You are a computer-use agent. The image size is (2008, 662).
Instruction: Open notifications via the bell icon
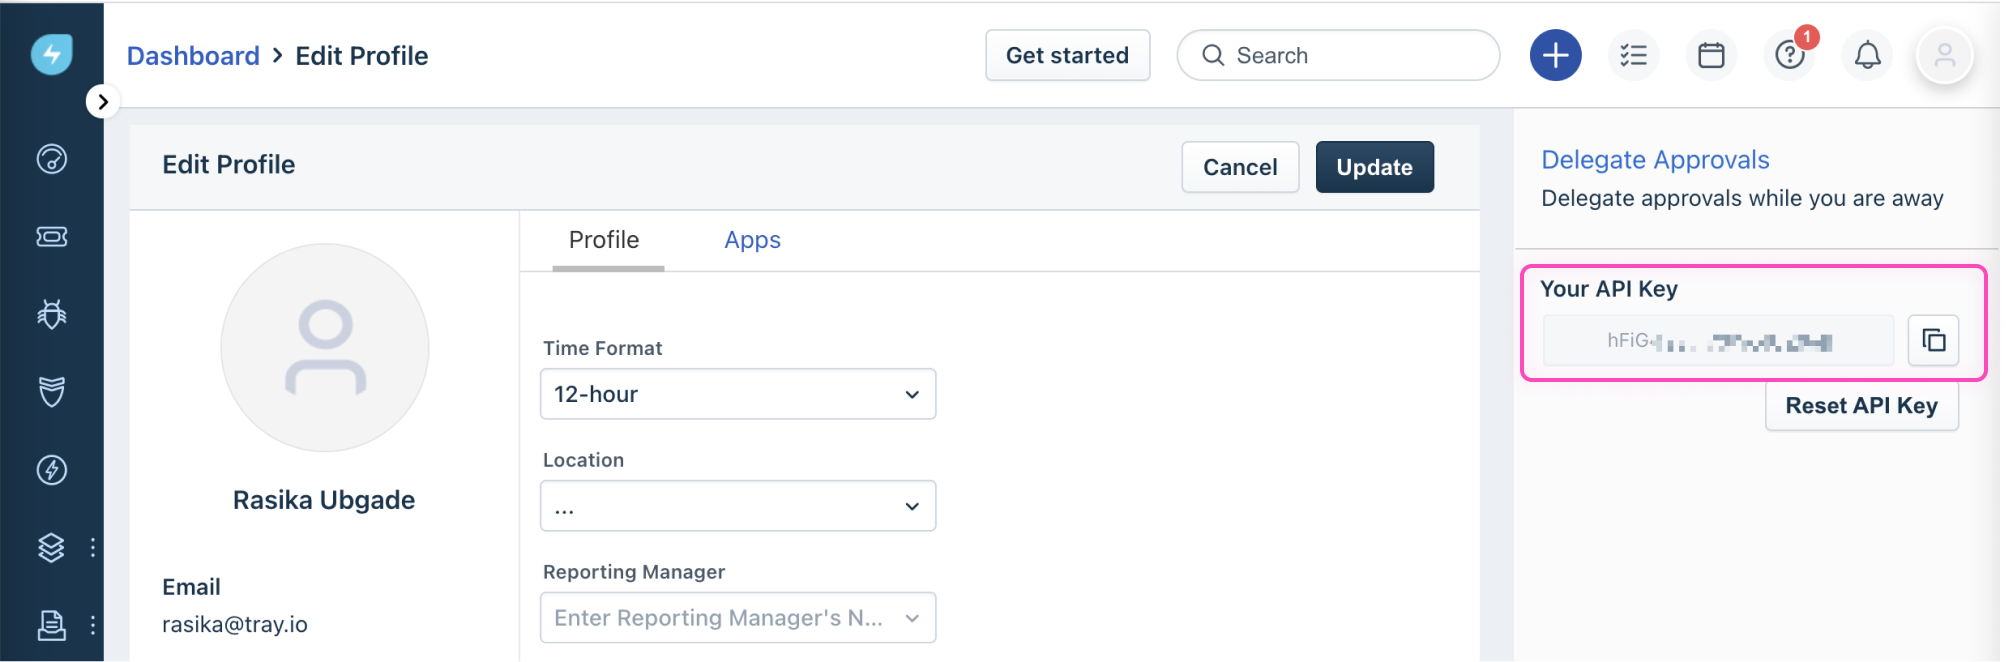coord(1867,55)
